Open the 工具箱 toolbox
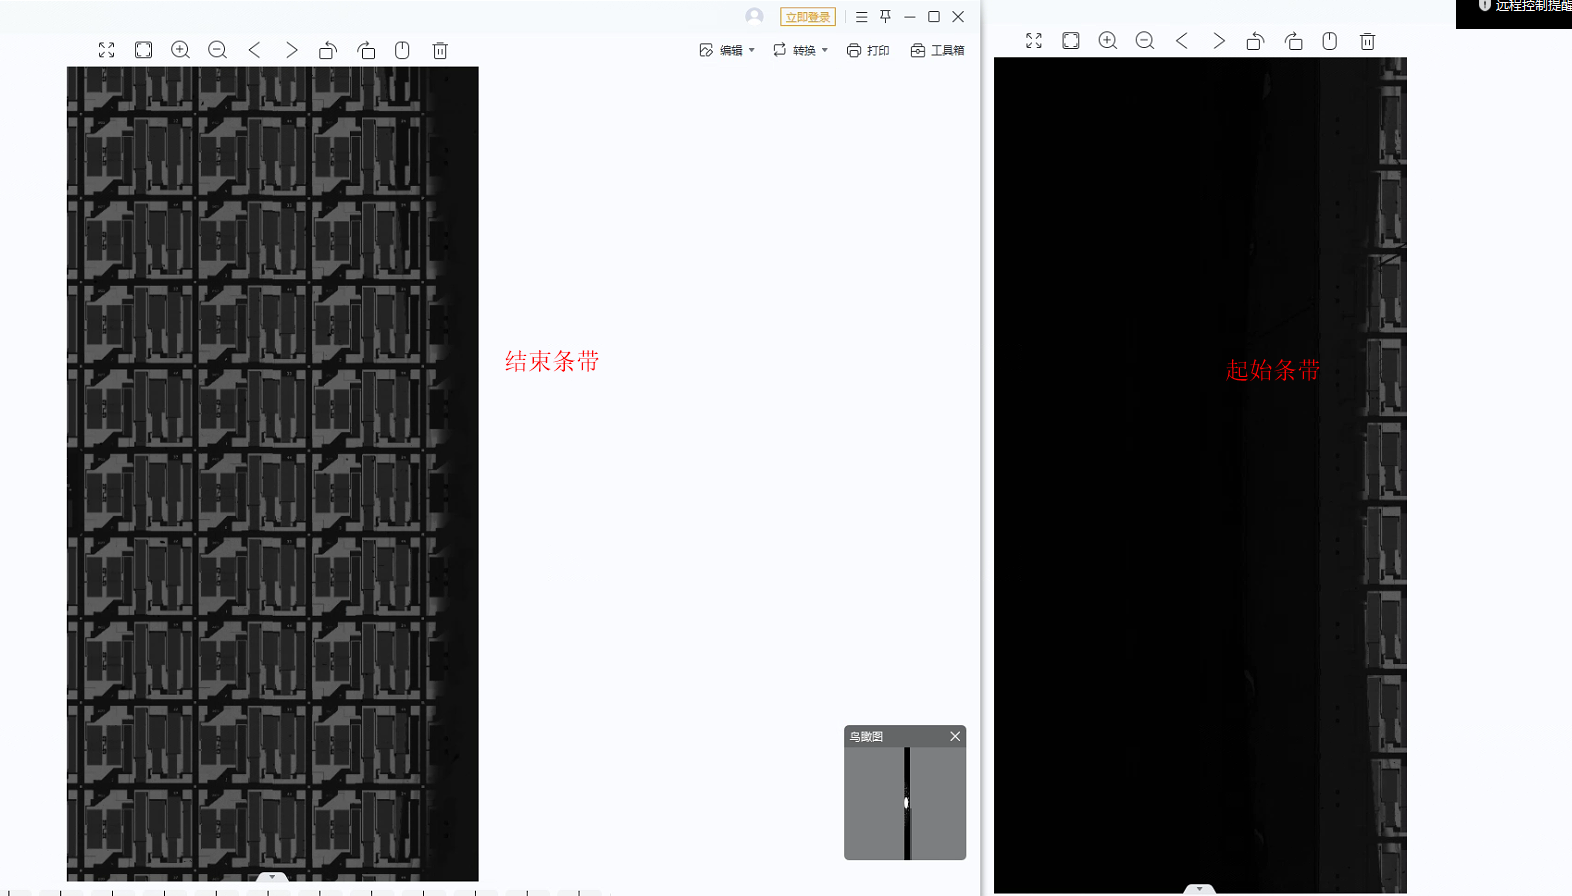Viewport: 1572px width, 896px height. [937, 50]
